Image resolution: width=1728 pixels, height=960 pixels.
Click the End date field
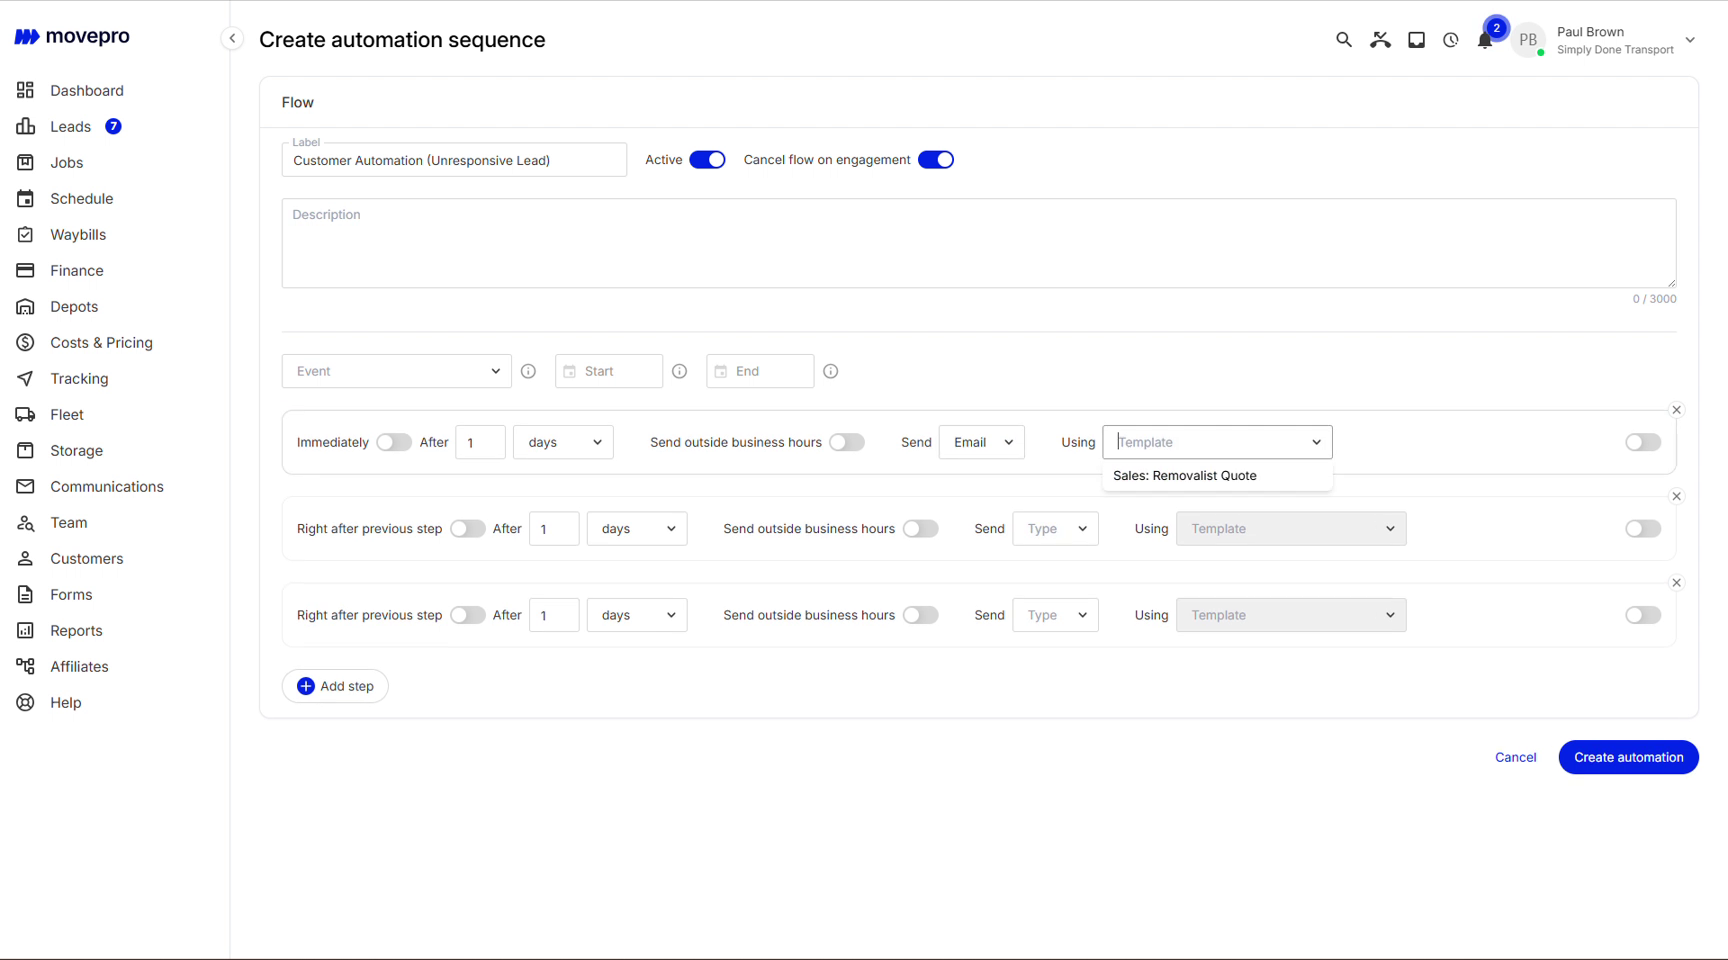760,371
